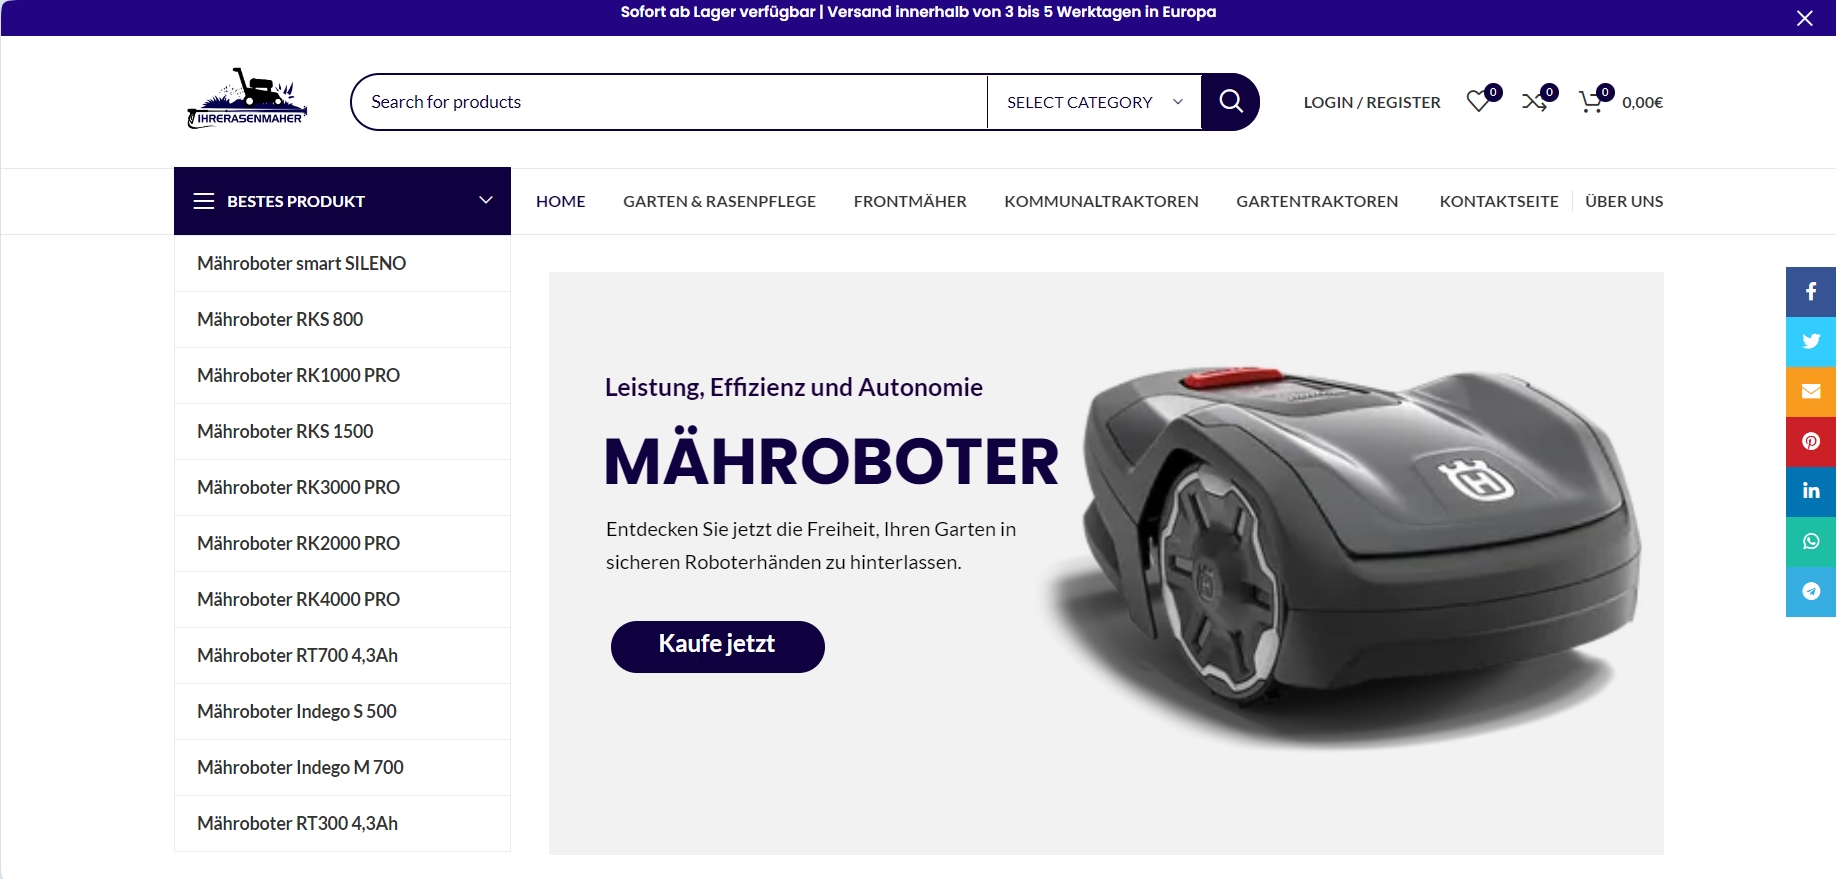Click the magnifier search button

1230,102
